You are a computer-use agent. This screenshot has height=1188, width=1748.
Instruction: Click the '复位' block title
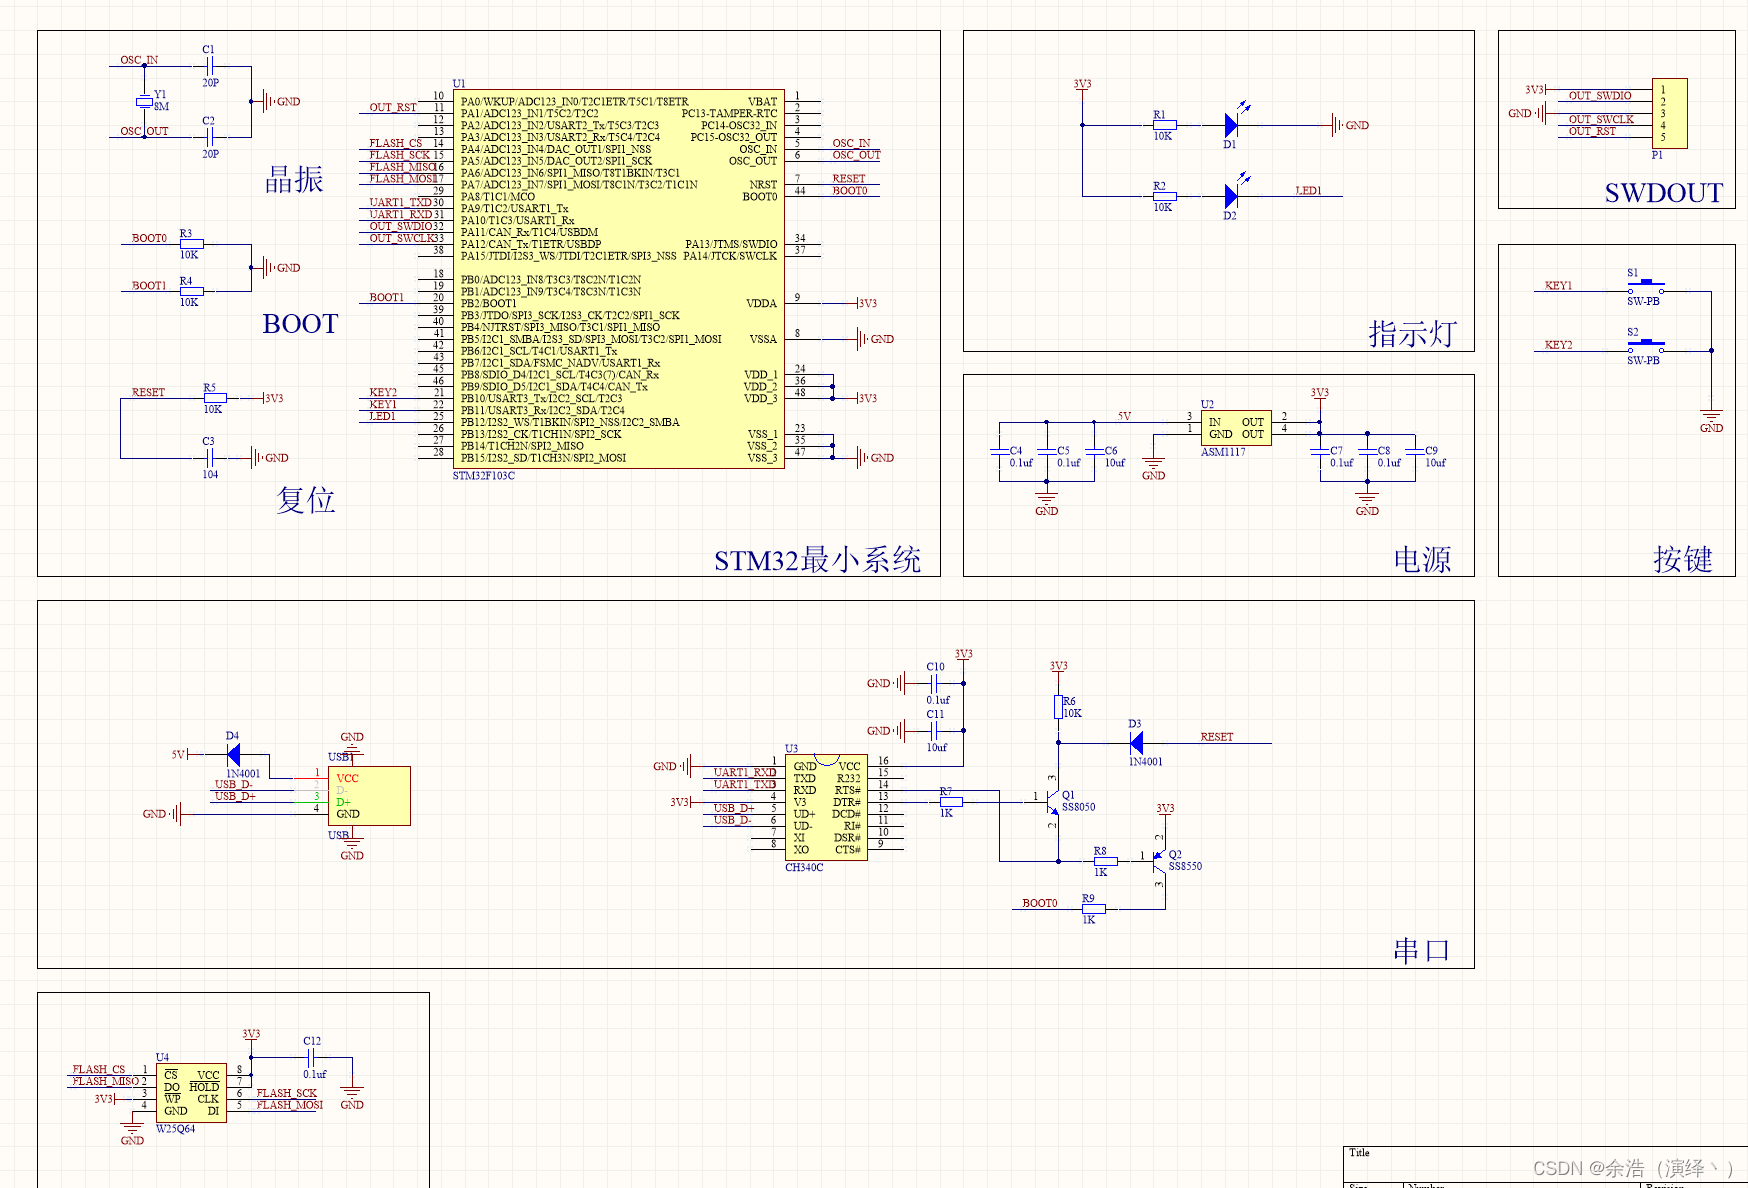305,499
